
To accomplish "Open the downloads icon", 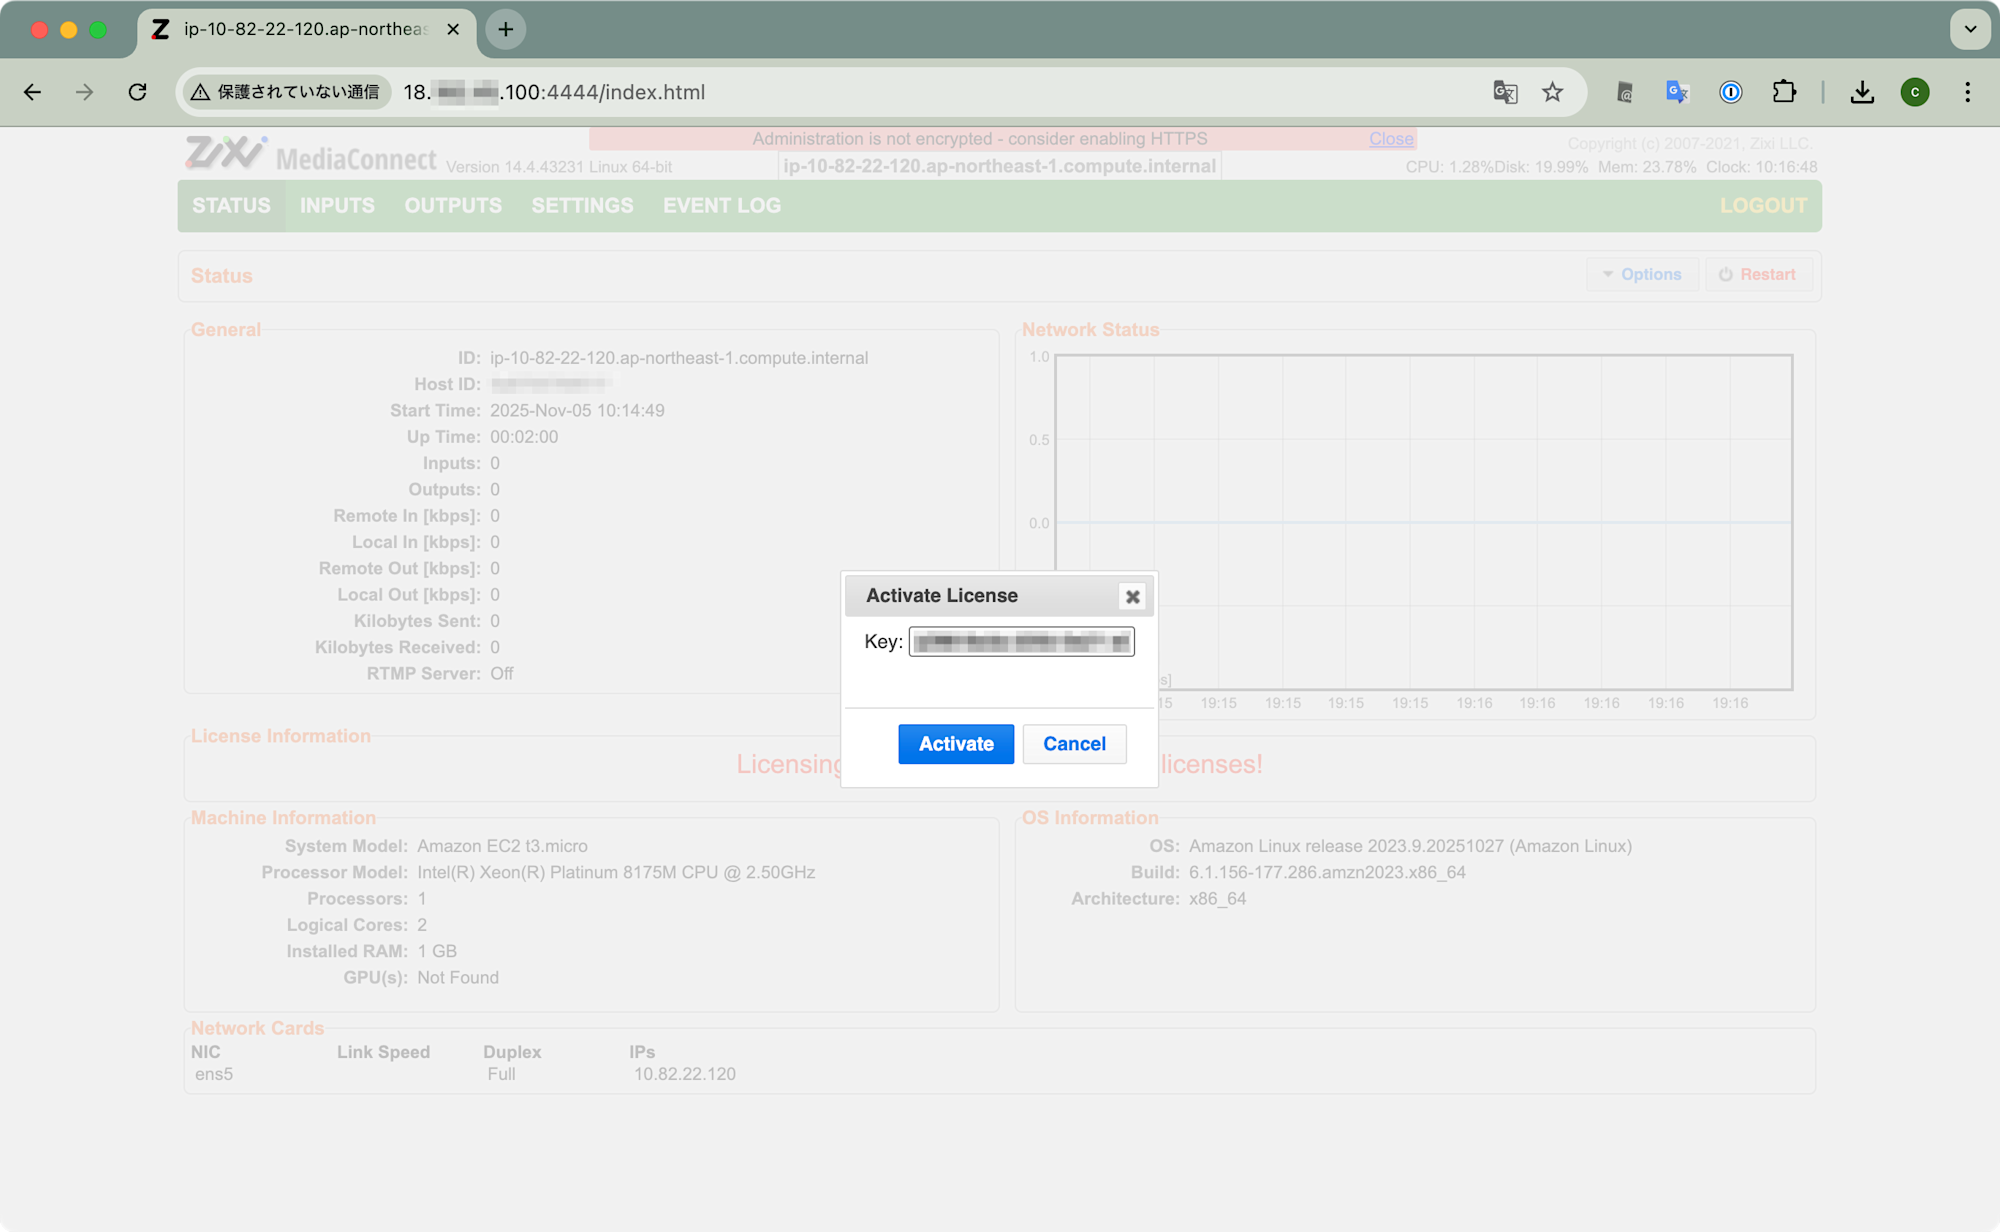I will pos(1862,92).
